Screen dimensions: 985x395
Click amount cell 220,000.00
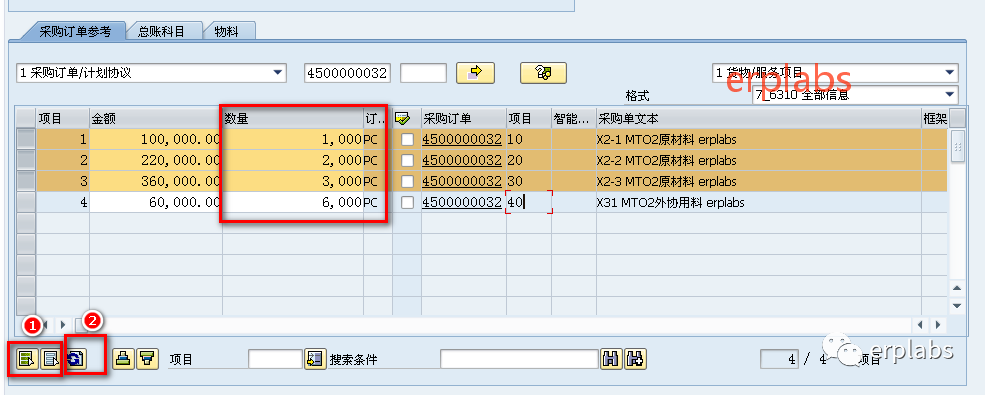click(156, 161)
